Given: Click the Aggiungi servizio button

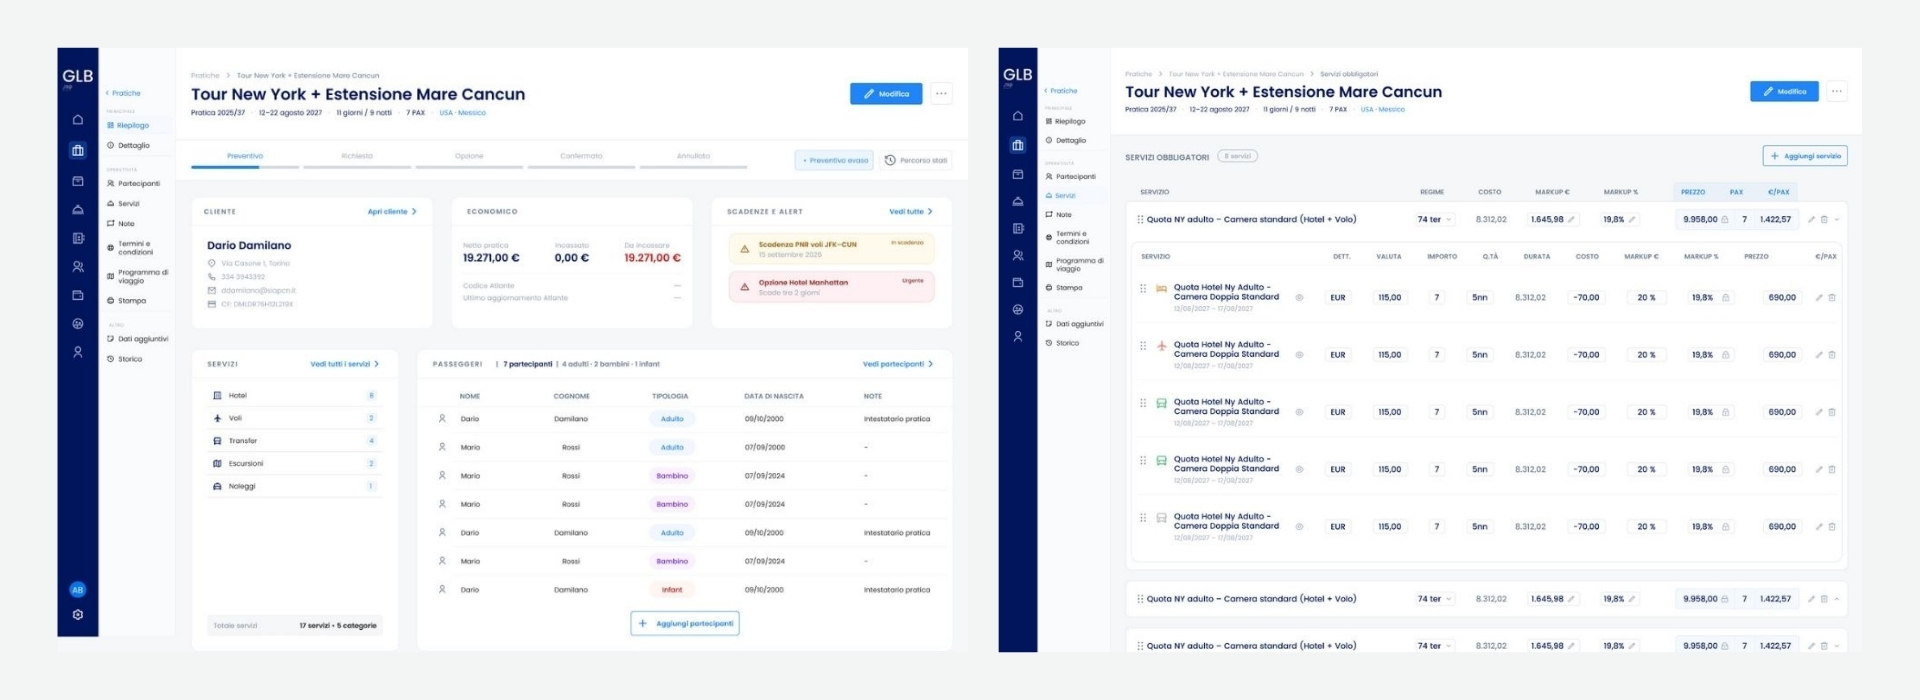Looking at the screenshot, I should pos(1805,156).
